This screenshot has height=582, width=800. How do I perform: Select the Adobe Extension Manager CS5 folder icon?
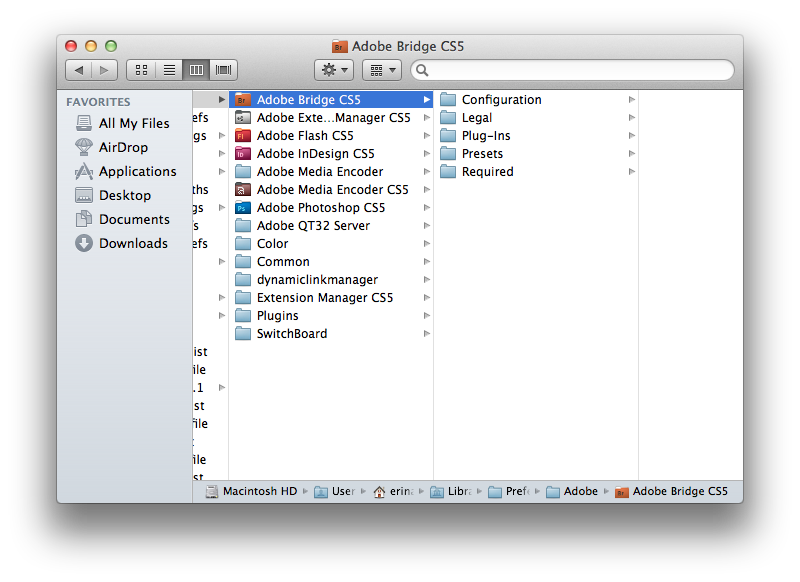pos(243,117)
